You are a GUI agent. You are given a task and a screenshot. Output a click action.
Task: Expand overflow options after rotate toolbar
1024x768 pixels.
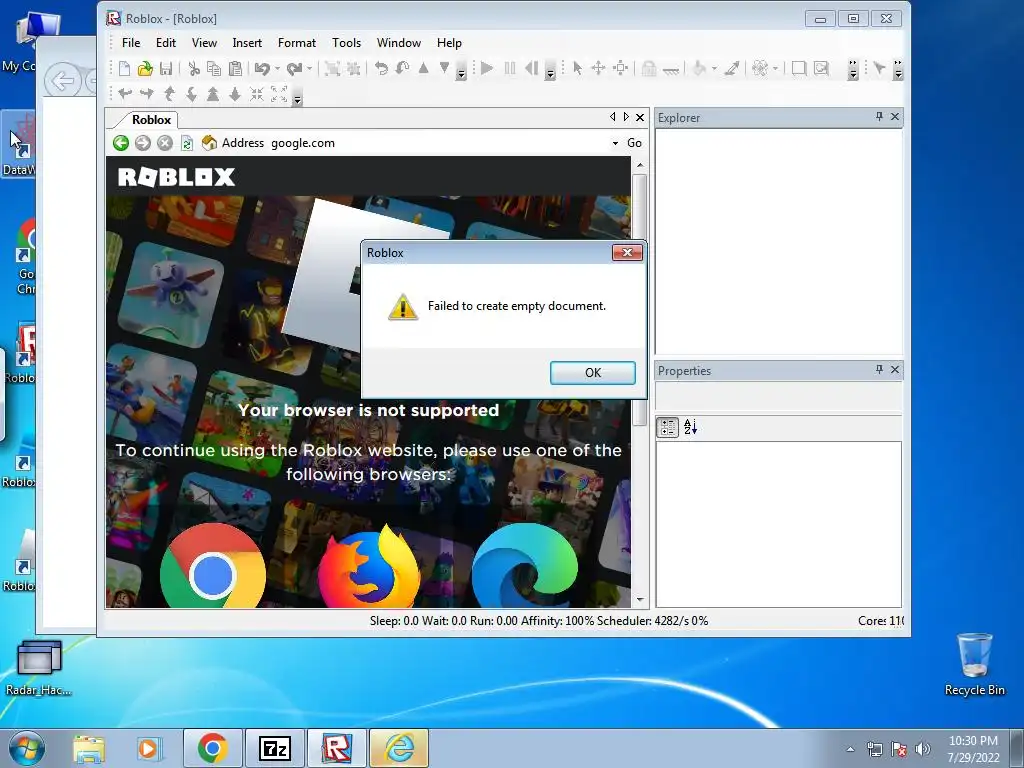(x=461, y=69)
